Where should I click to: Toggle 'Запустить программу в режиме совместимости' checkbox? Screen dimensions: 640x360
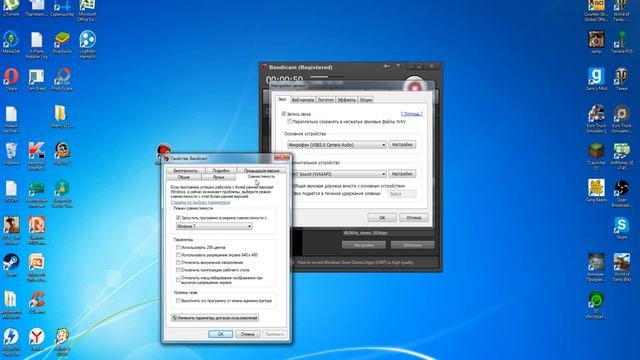pos(178,218)
